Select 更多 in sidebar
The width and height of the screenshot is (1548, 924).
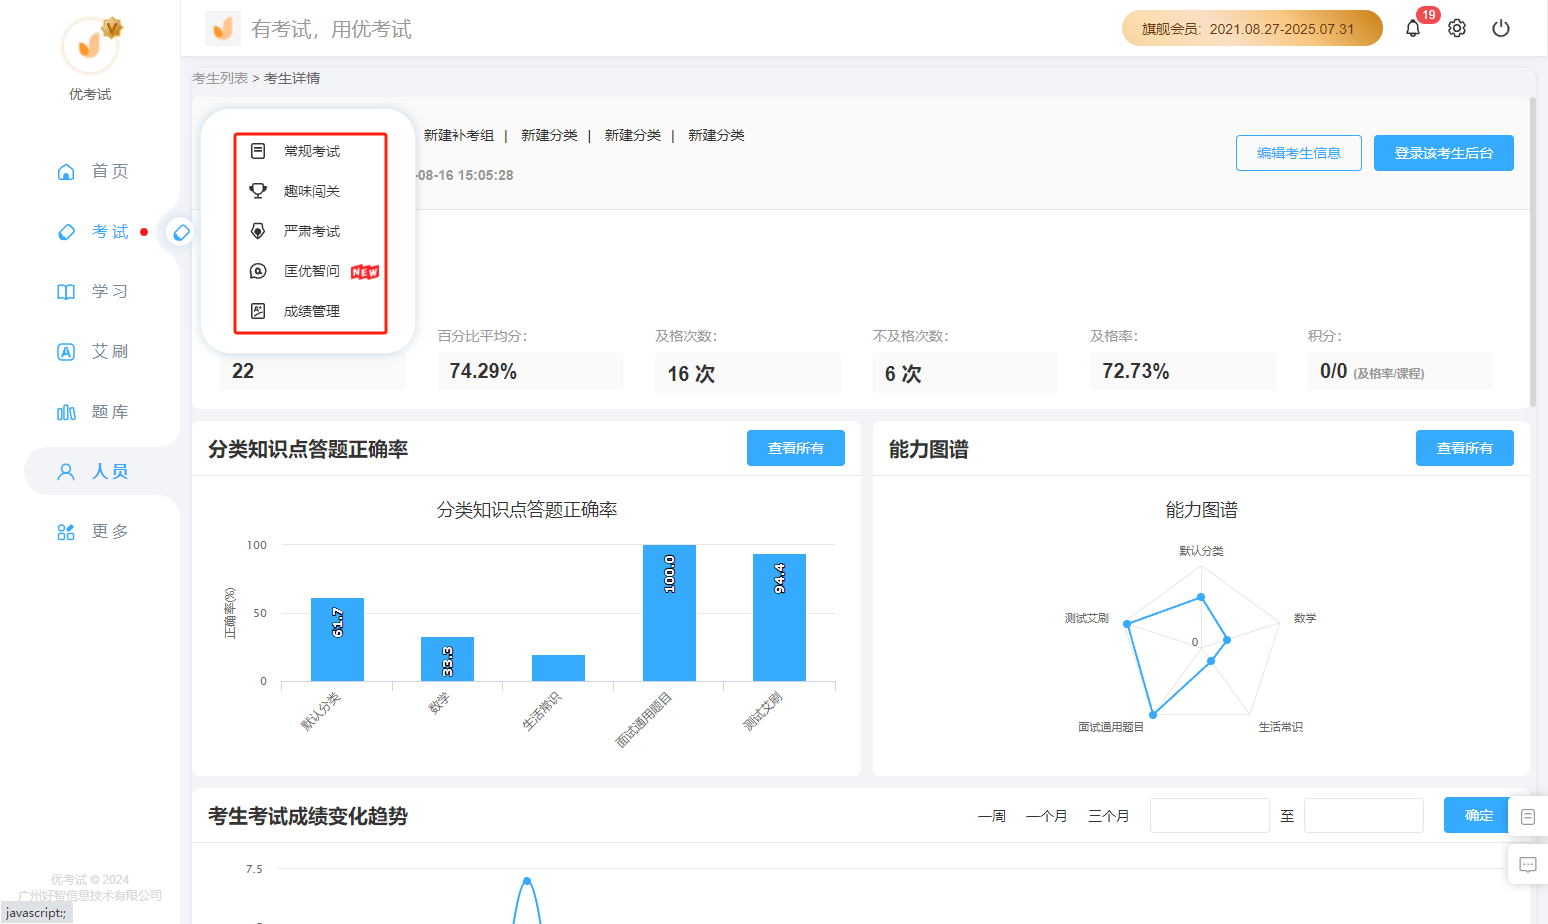pos(110,531)
